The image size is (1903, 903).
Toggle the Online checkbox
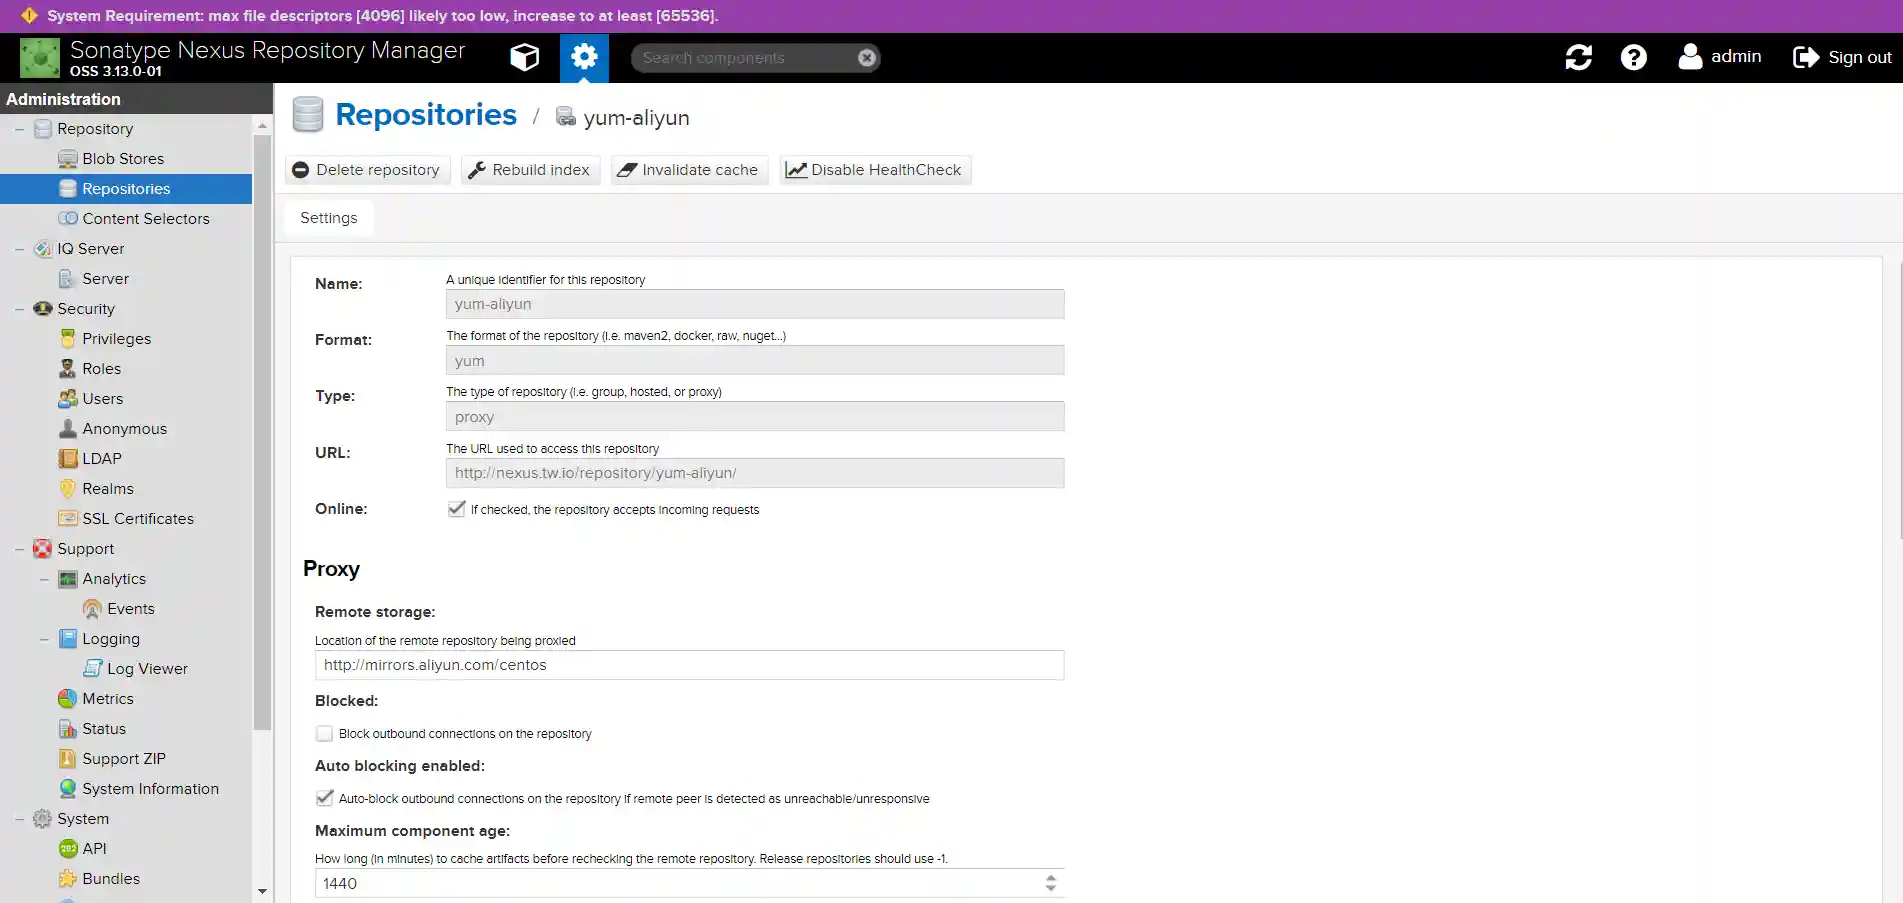(x=457, y=509)
